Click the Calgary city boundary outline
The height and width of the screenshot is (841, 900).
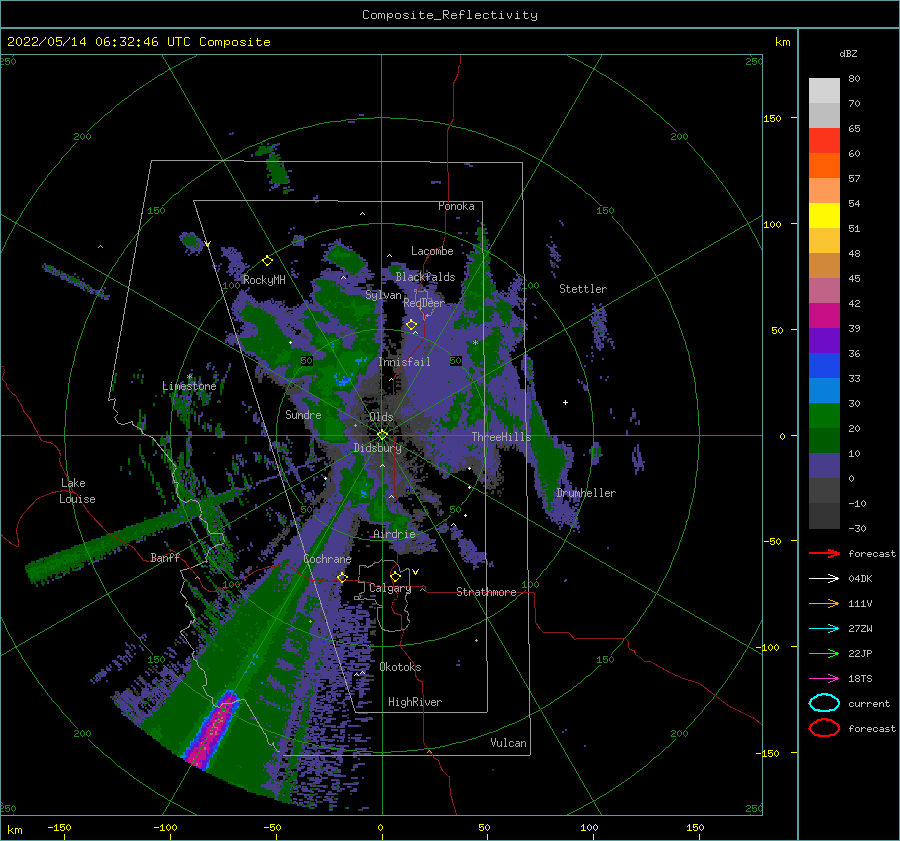(385, 597)
